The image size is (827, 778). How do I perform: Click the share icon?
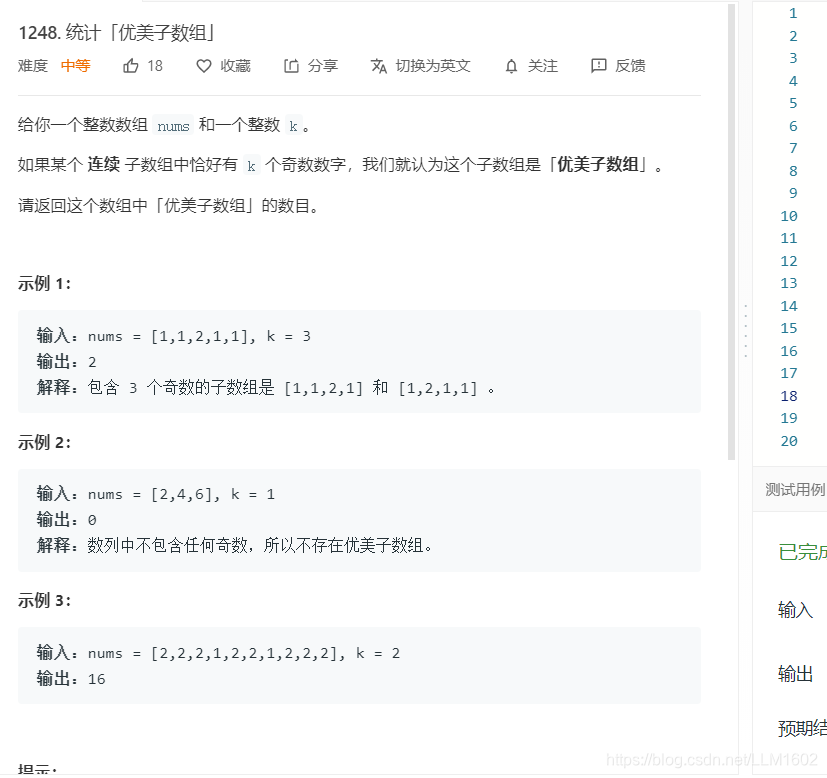click(x=291, y=66)
